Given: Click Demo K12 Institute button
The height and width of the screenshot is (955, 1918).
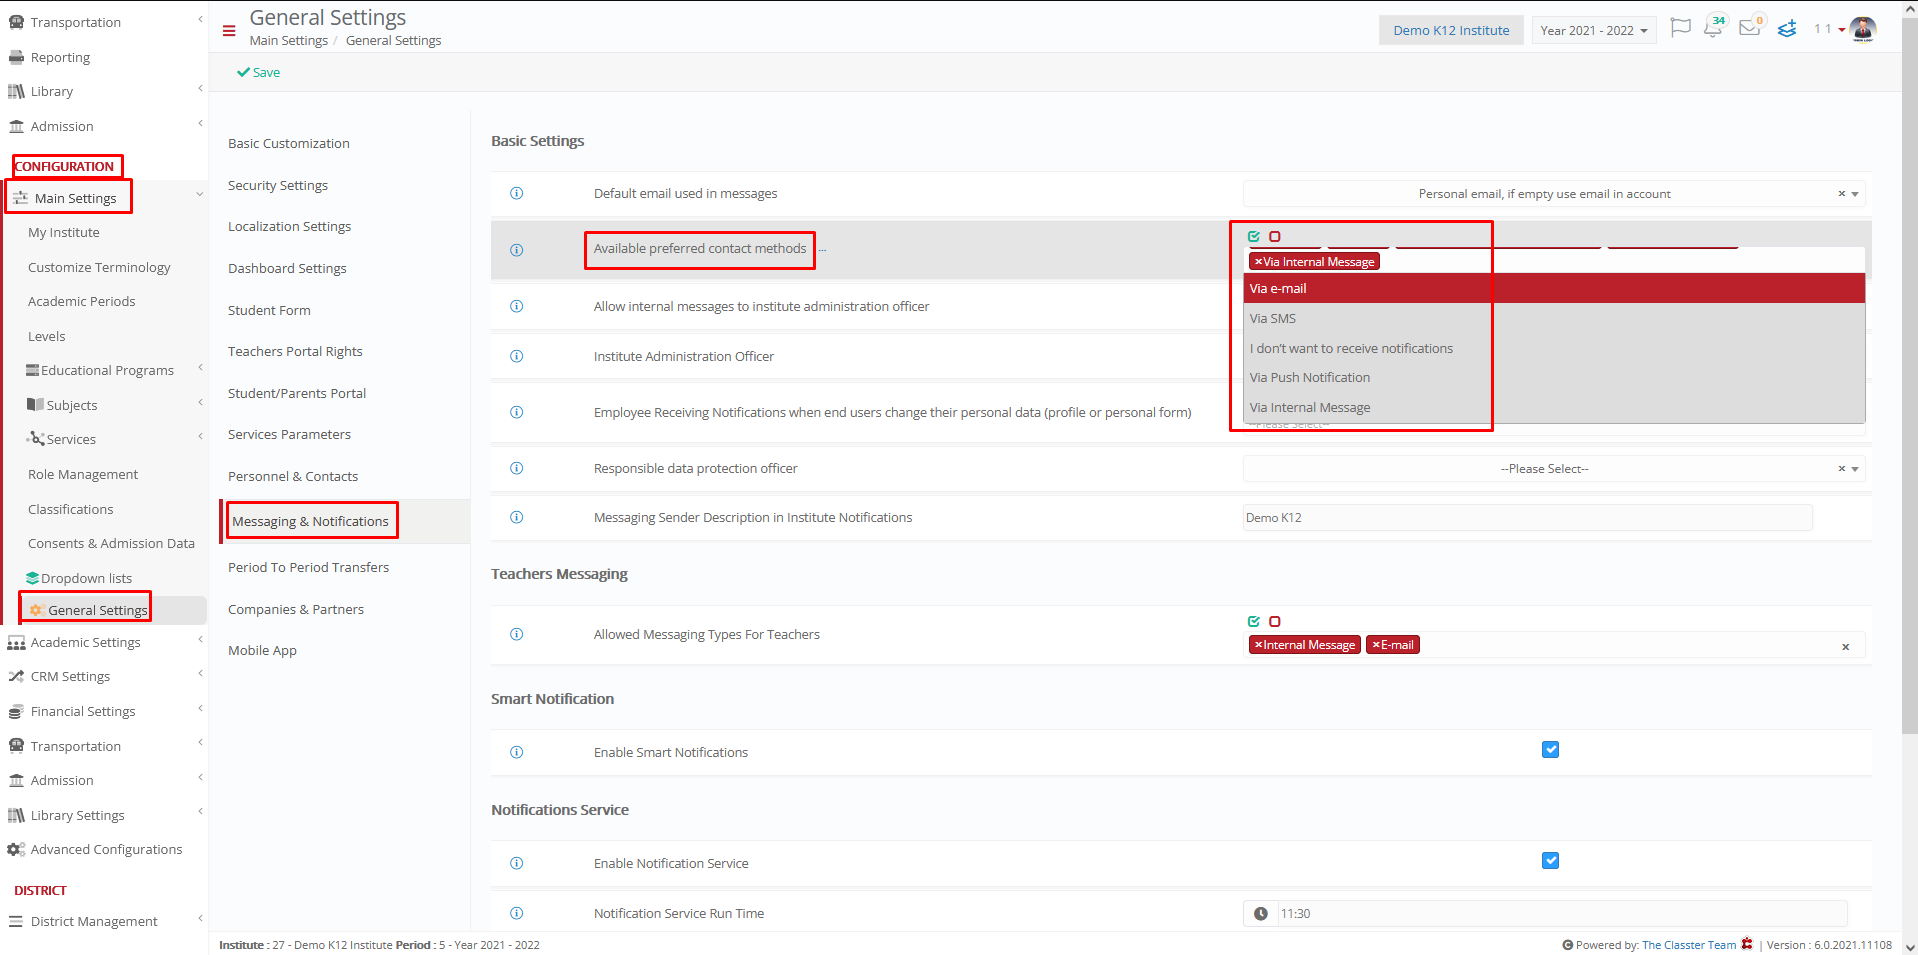Looking at the screenshot, I should [1451, 30].
